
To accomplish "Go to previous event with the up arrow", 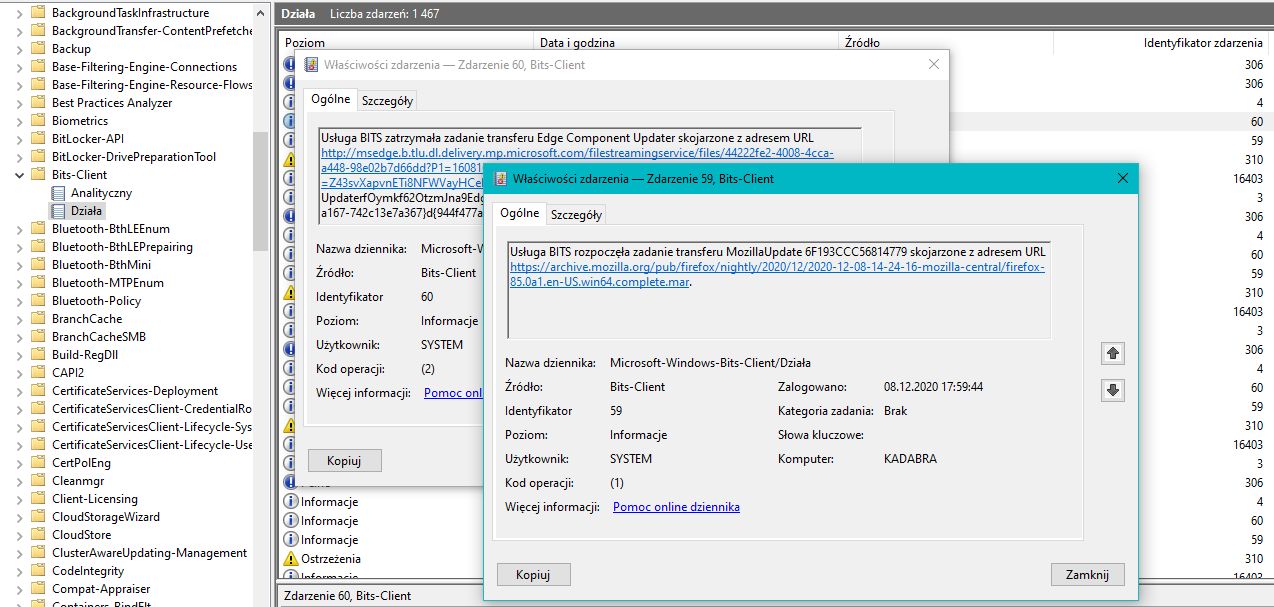I will tap(1112, 353).
